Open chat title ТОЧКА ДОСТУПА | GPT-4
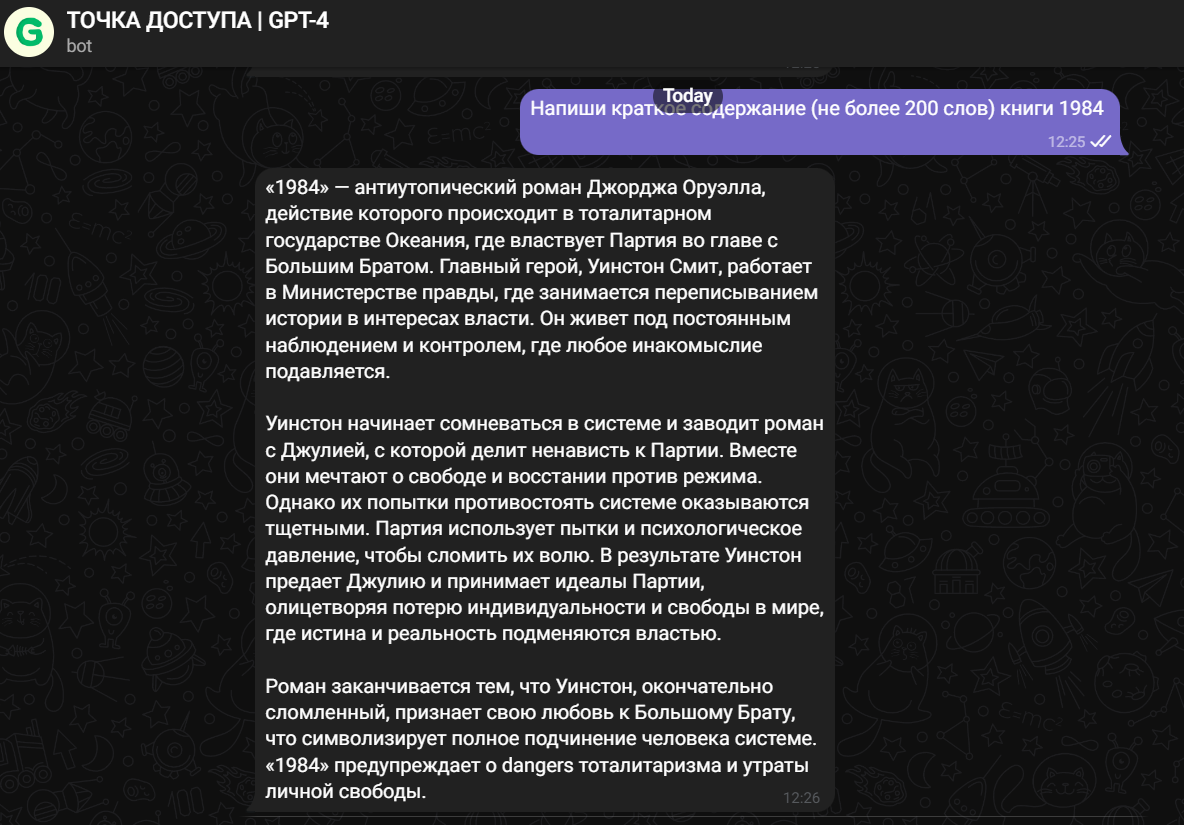Viewport: 1184px width, 825px height. coord(198,20)
